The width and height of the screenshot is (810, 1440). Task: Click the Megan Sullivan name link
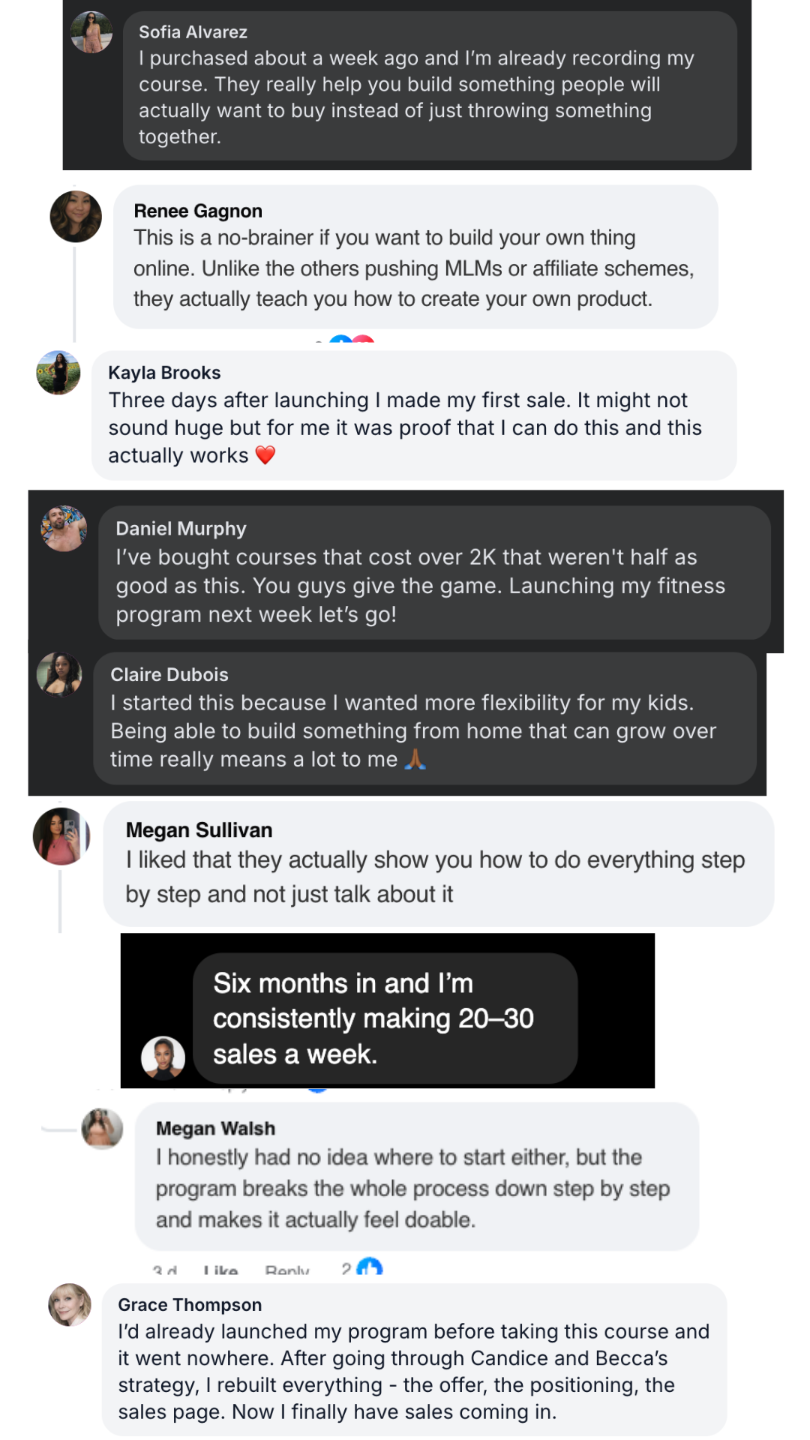click(199, 830)
